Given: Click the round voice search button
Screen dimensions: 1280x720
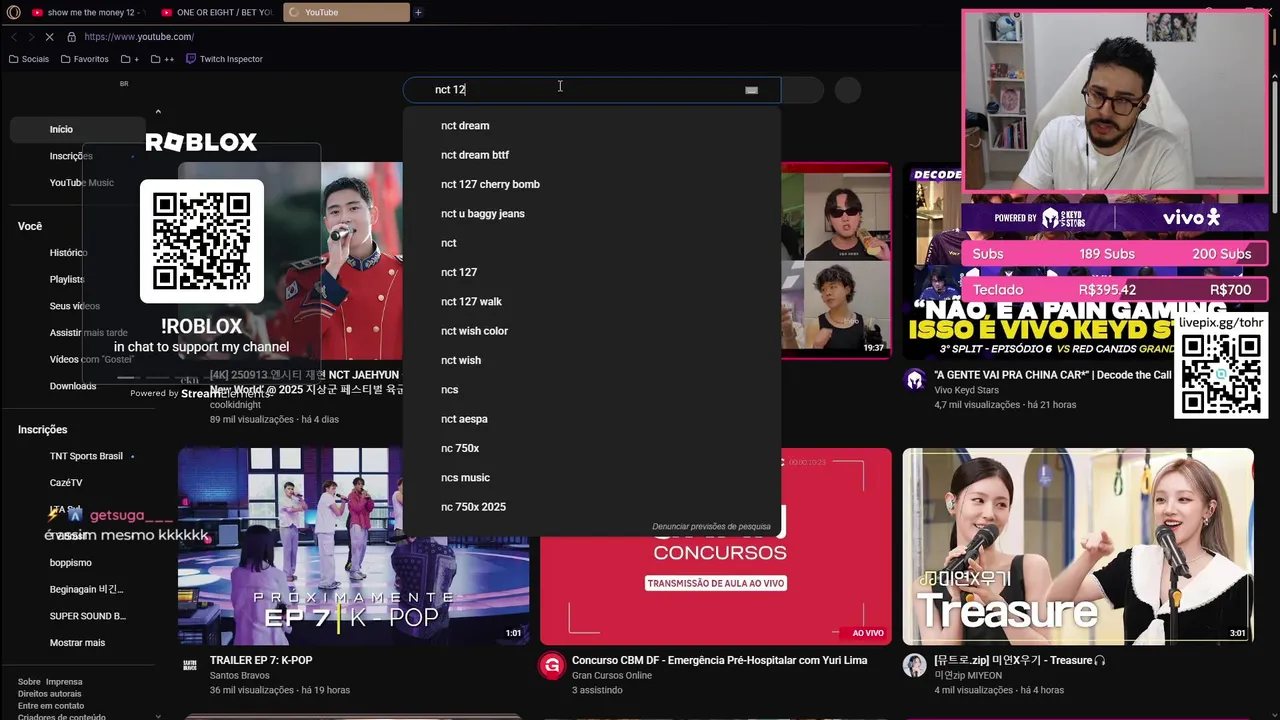Looking at the screenshot, I should pos(848,90).
